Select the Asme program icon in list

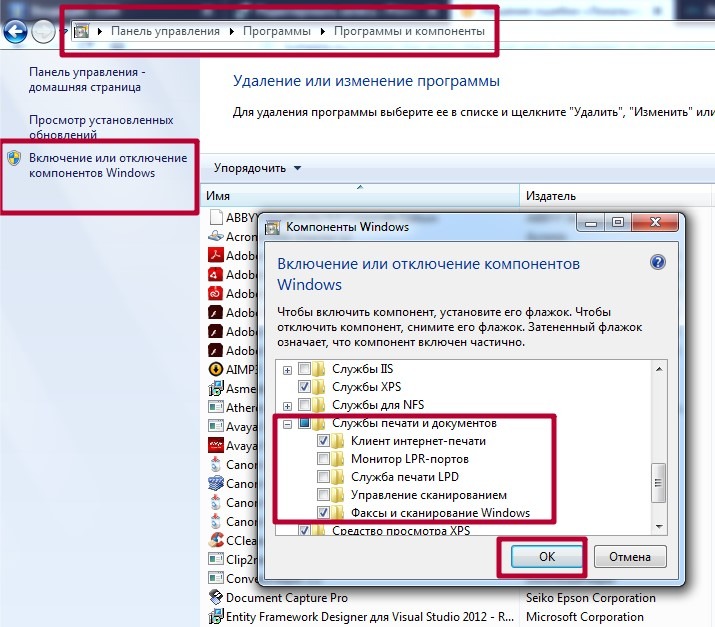[x=216, y=389]
